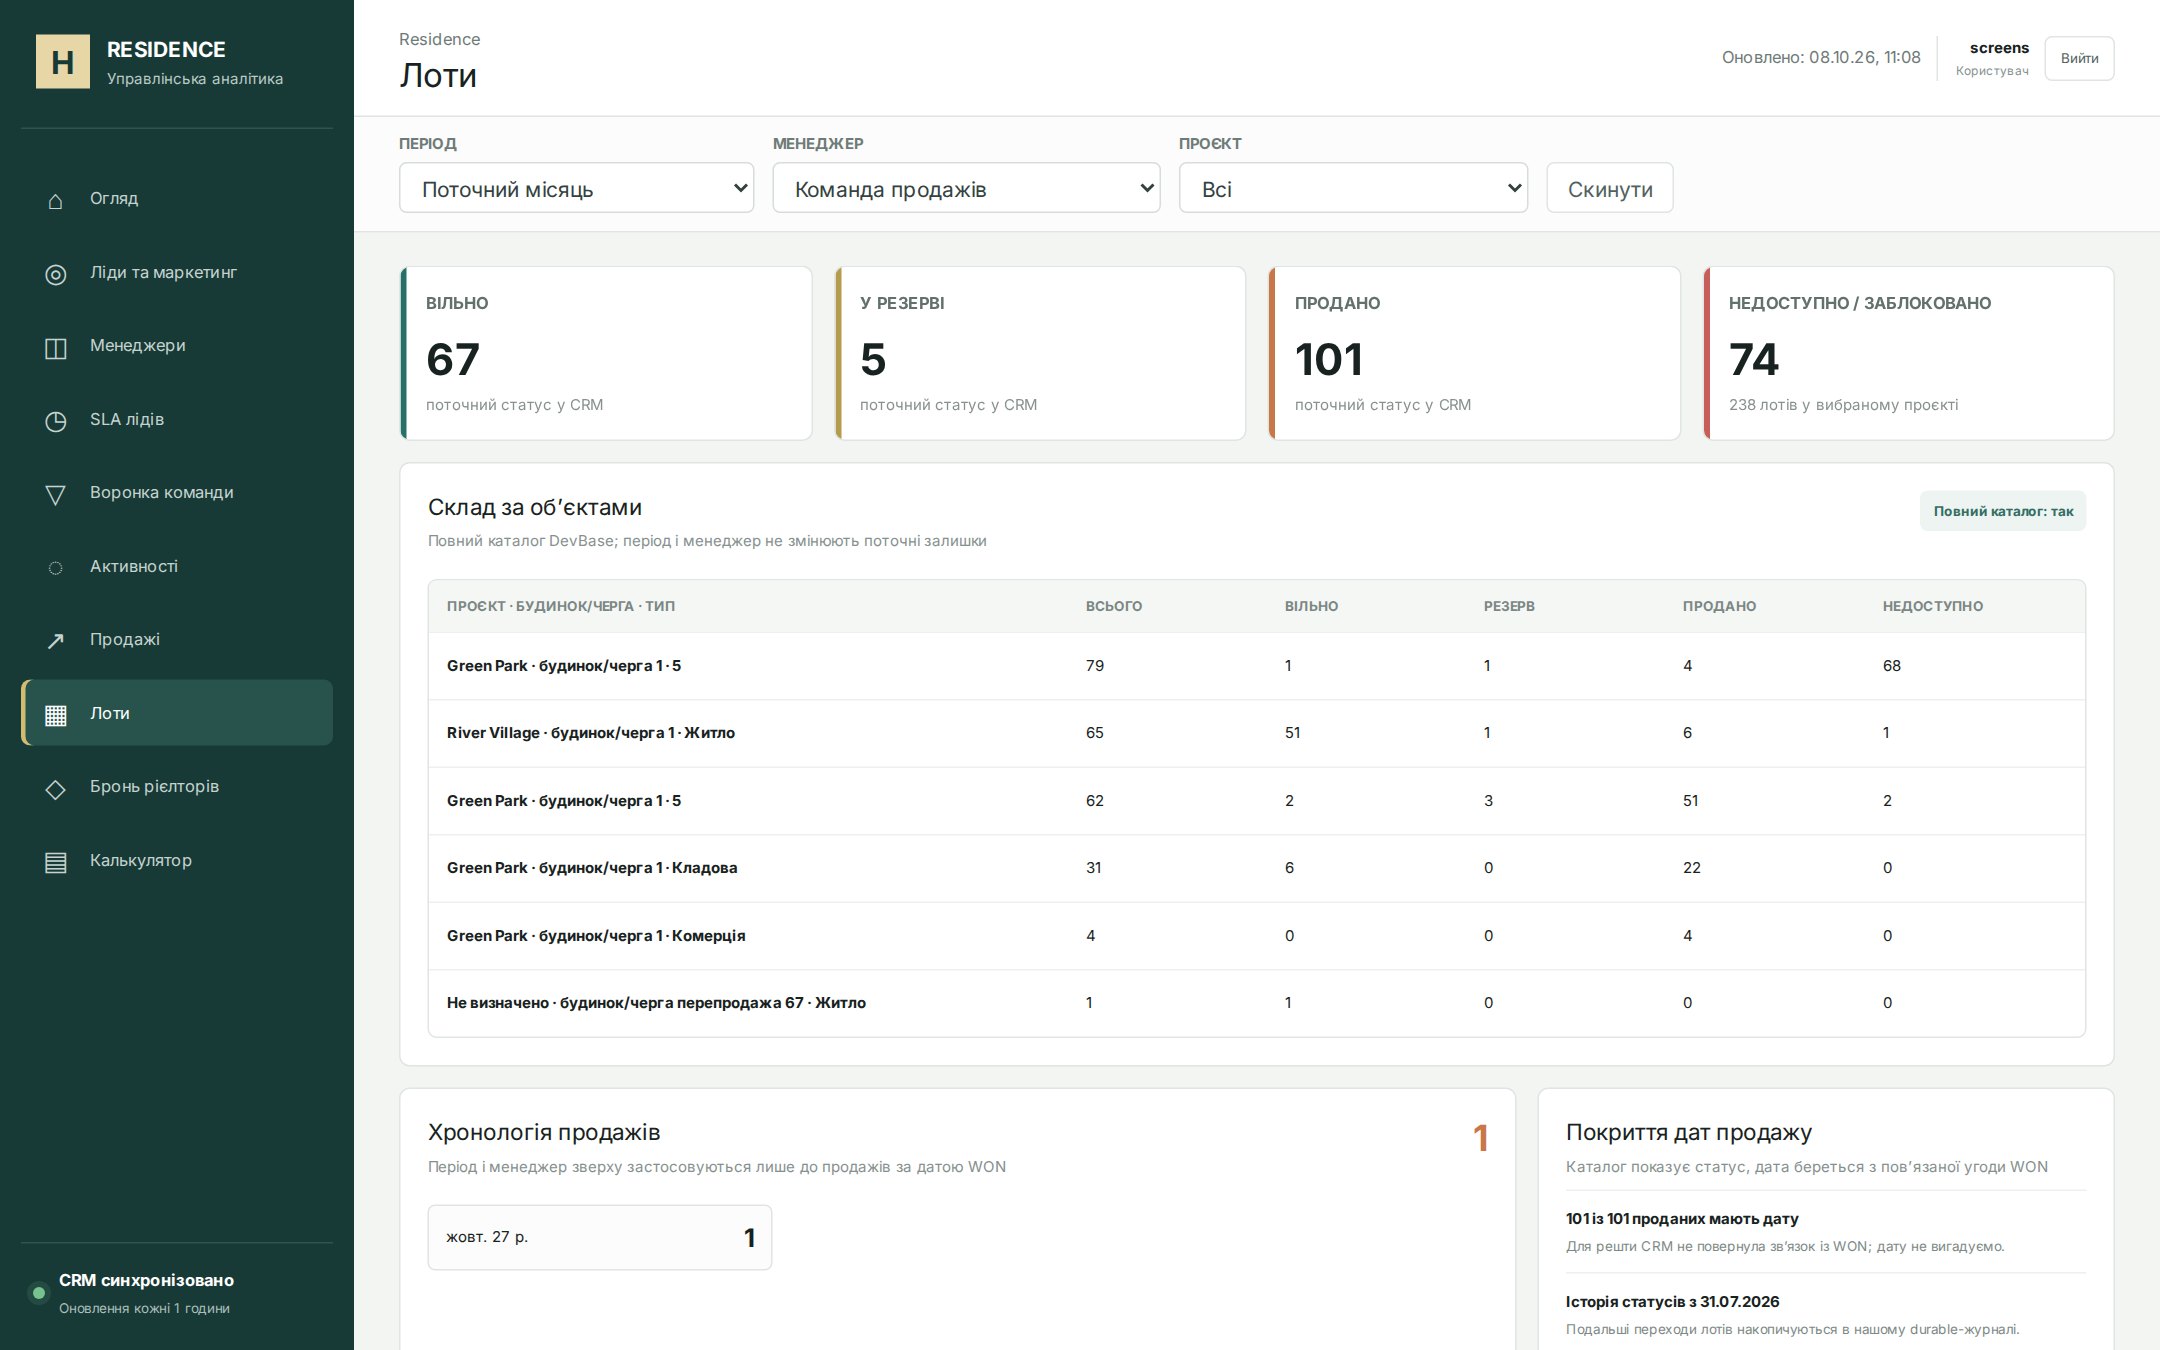Click the arrow icon beside Продажі

point(56,641)
